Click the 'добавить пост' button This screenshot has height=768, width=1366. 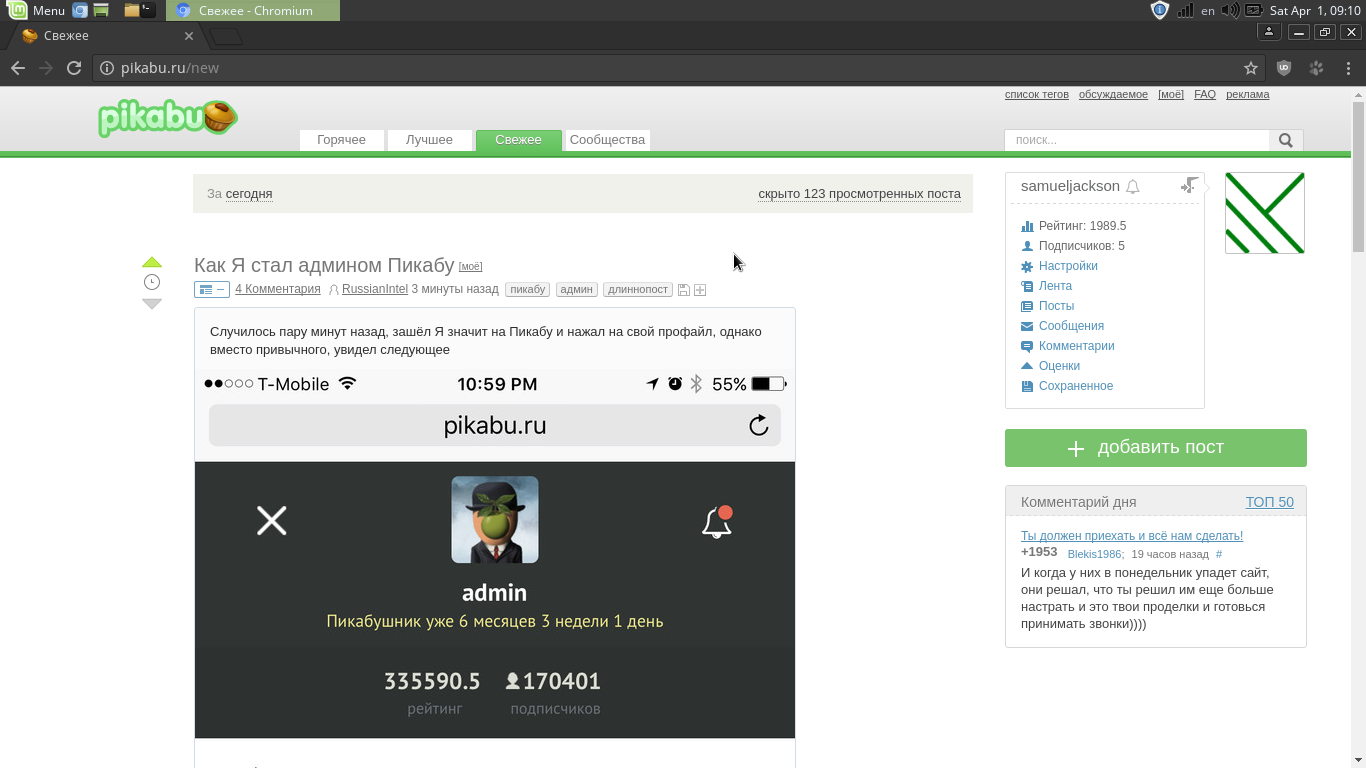[x=1156, y=448]
